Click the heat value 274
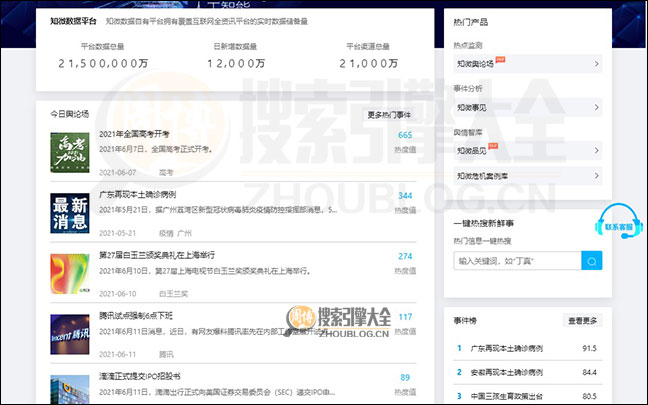Screen dimensions: 648x405 (x=405, y=256)
